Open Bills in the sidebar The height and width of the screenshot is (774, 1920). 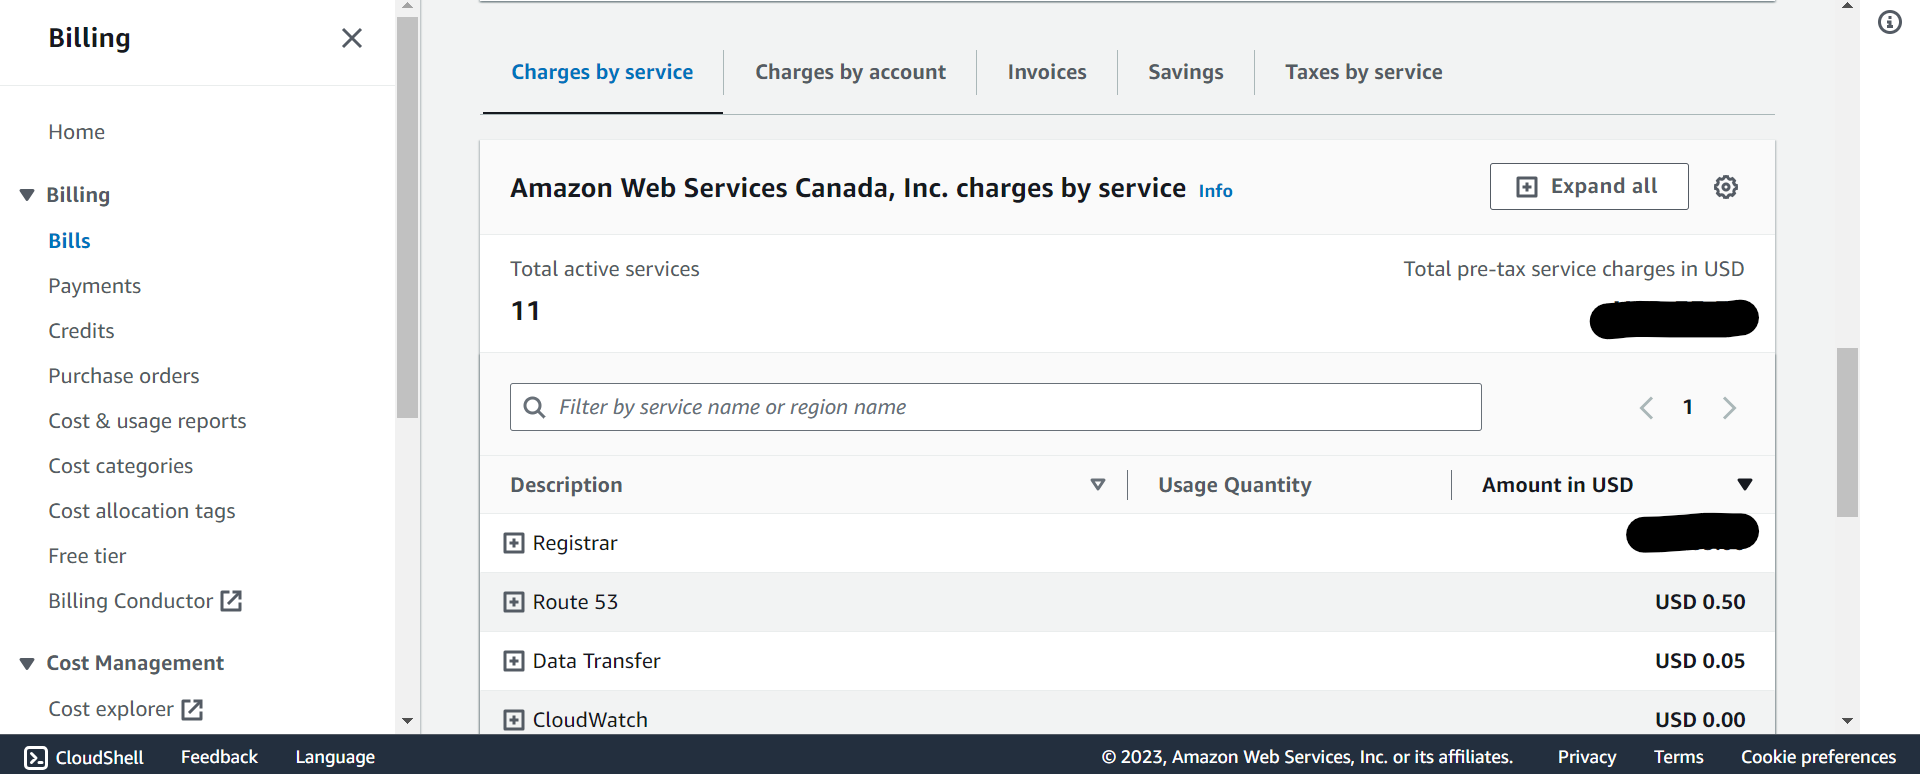tap(70, 241)
